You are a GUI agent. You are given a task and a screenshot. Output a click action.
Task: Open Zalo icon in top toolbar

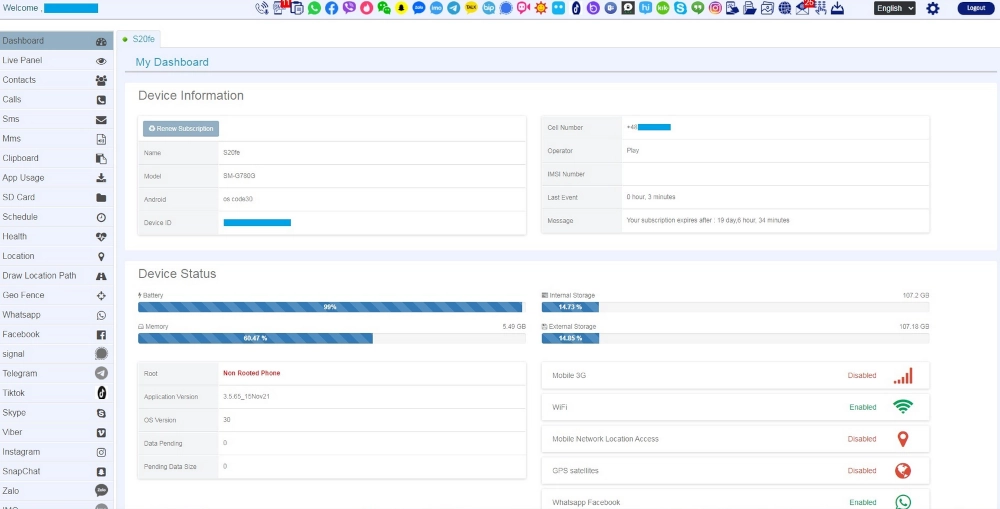[419, 8]
